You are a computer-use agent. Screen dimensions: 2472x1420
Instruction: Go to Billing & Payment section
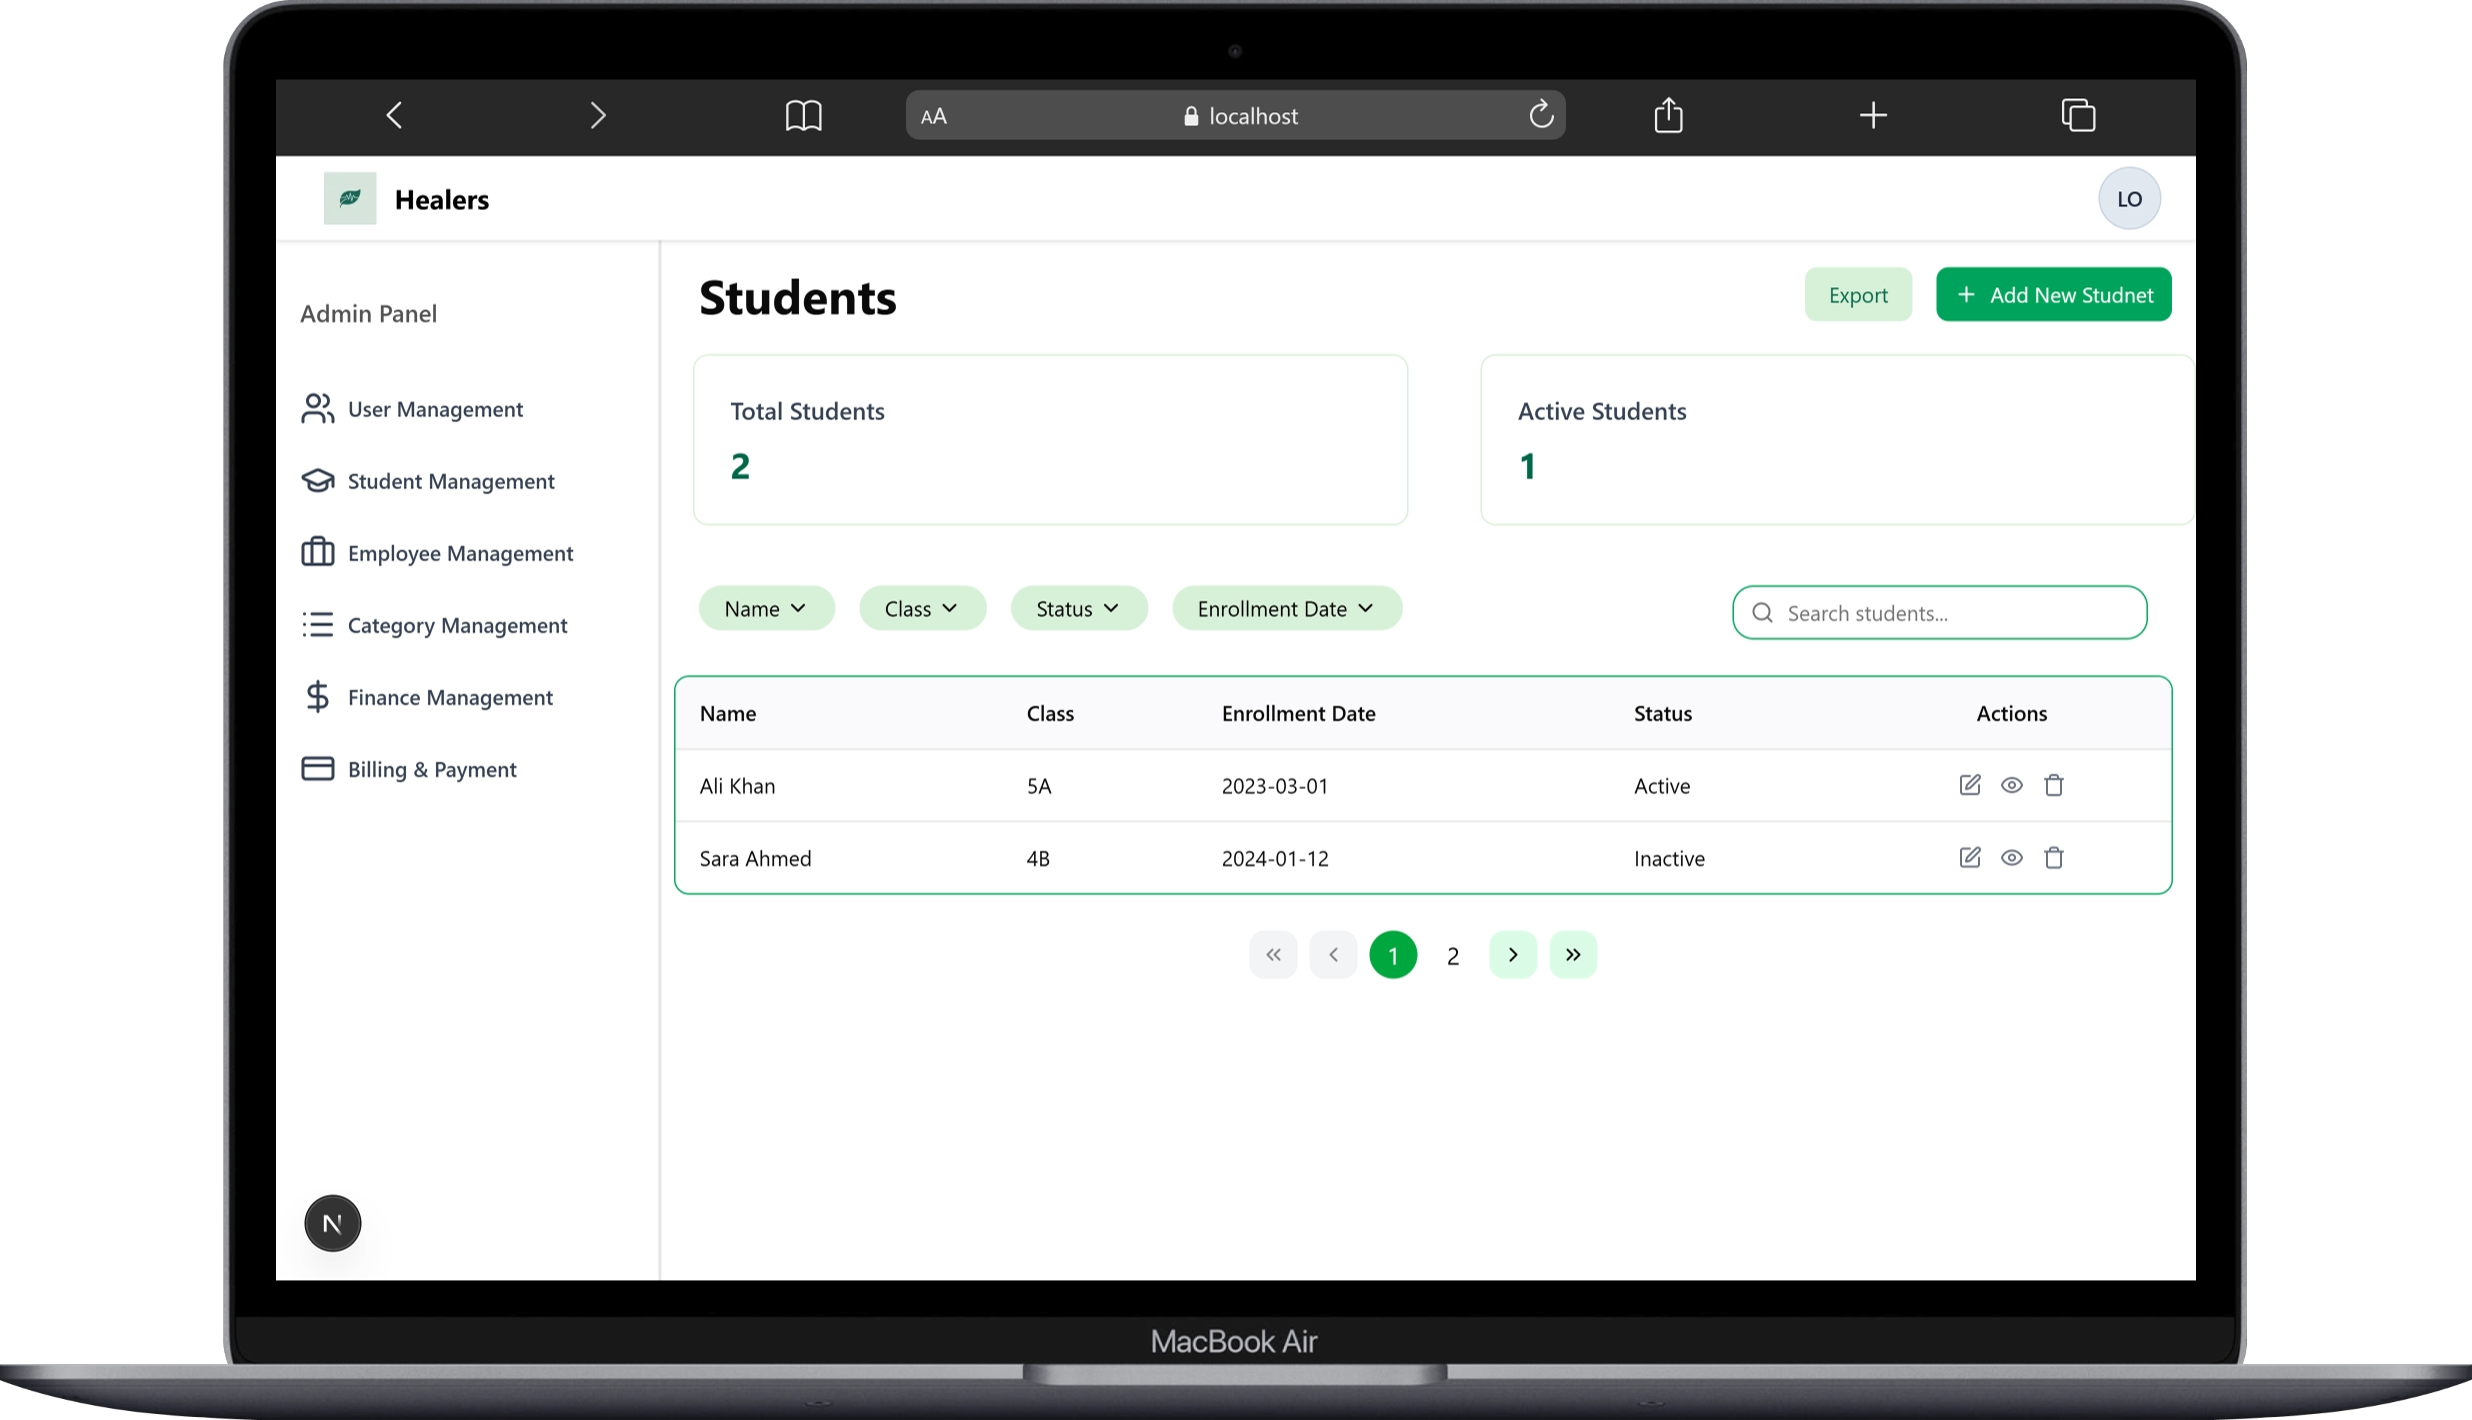[x=431, y=769]
